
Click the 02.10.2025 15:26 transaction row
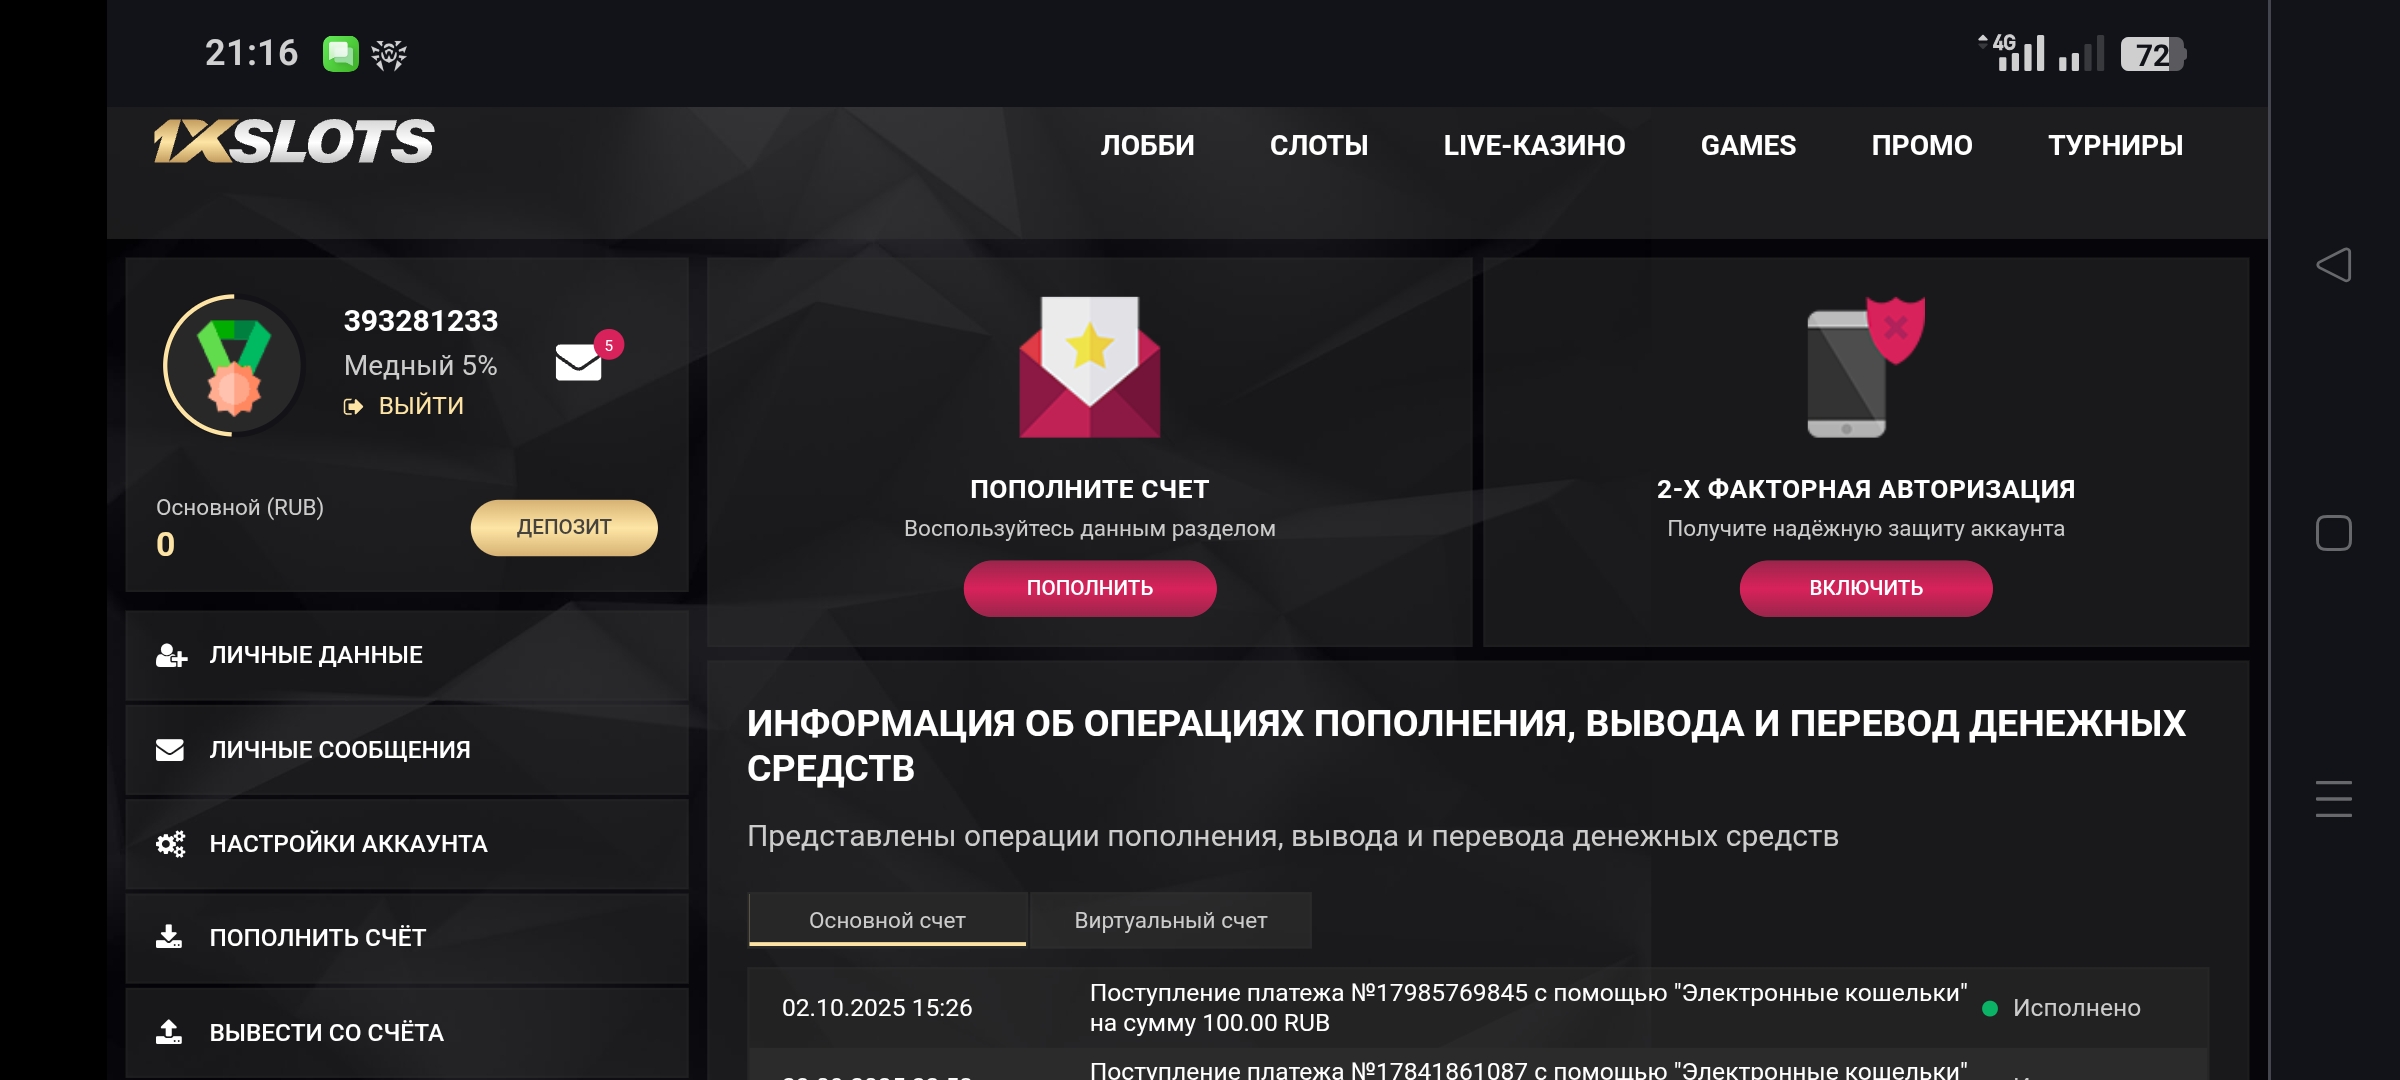pyautogui.click(x=1476, y=1008)
